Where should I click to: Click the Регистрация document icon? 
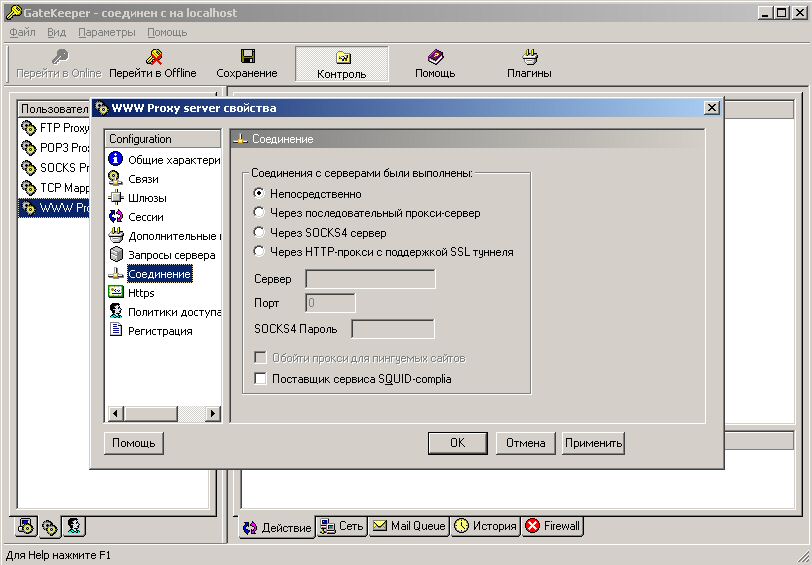coord(115,330)
